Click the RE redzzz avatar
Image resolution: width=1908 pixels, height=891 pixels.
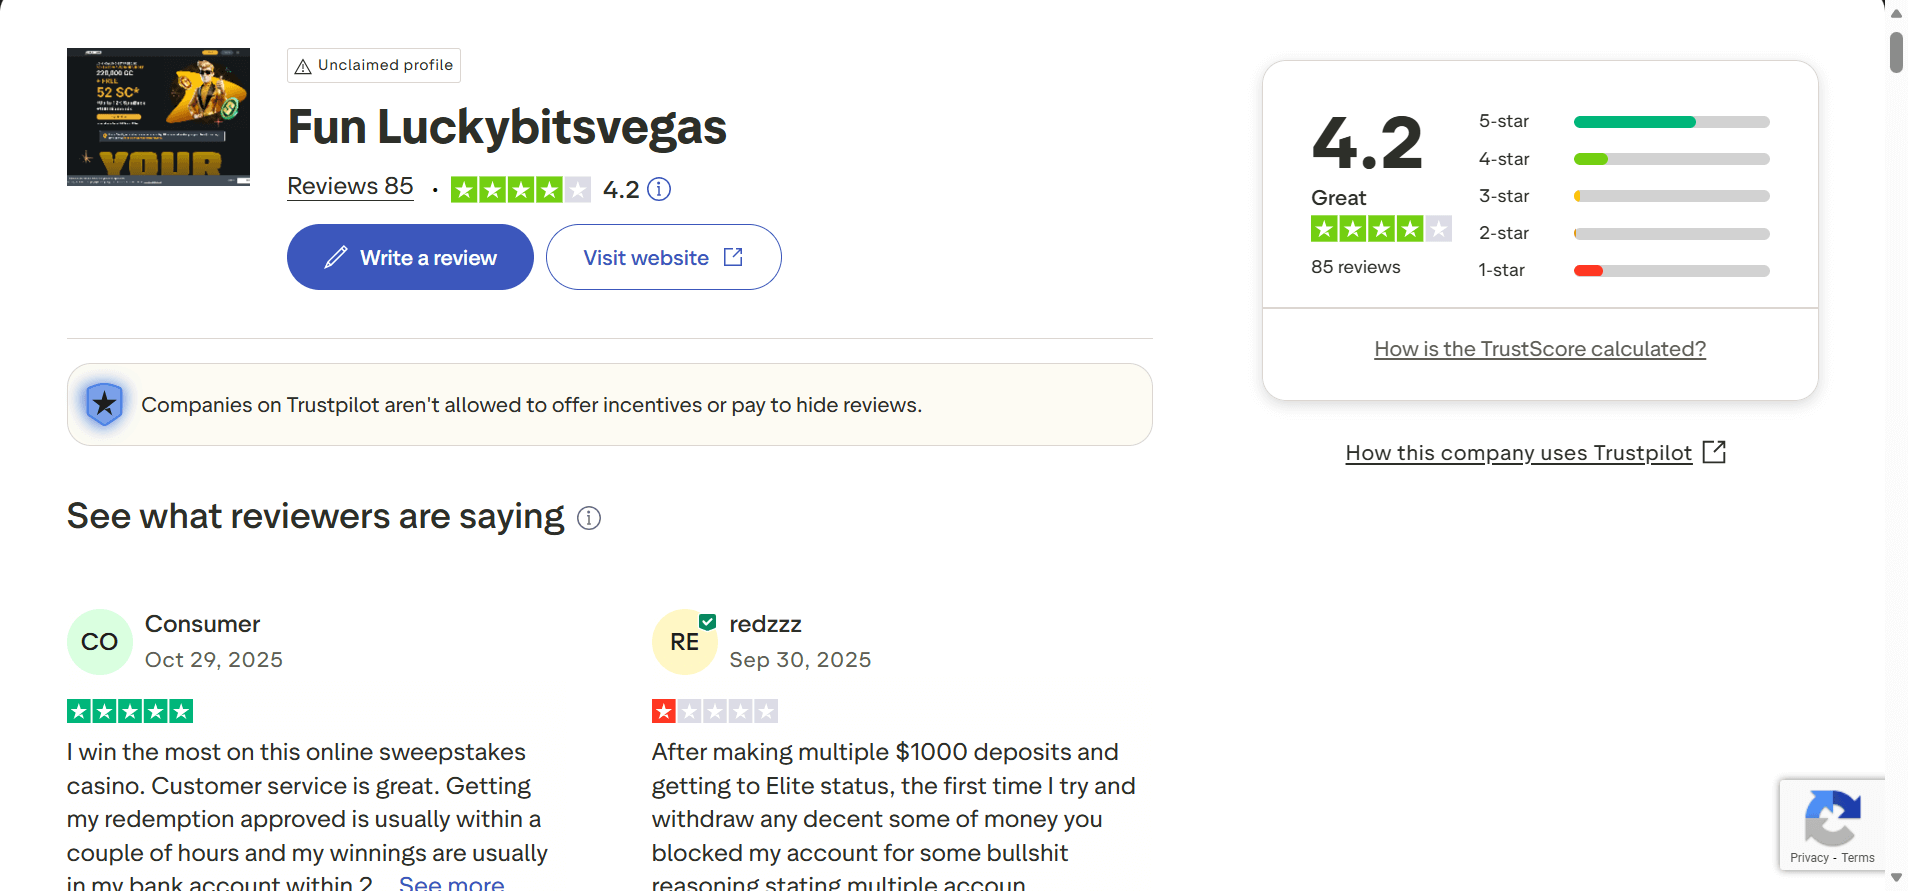pyautogui.click(x=685, y=642)
